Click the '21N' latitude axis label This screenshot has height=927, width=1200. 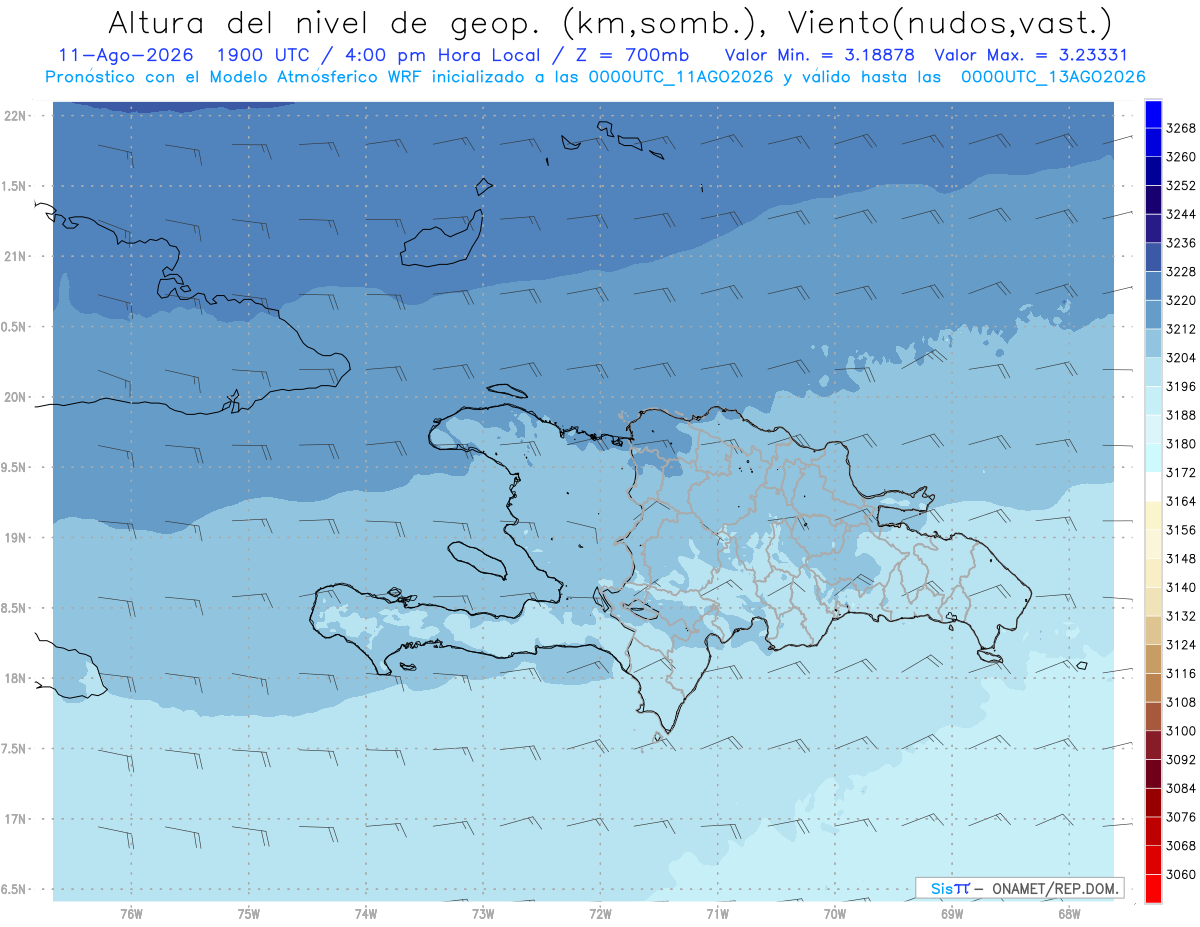tap(16, 257)
